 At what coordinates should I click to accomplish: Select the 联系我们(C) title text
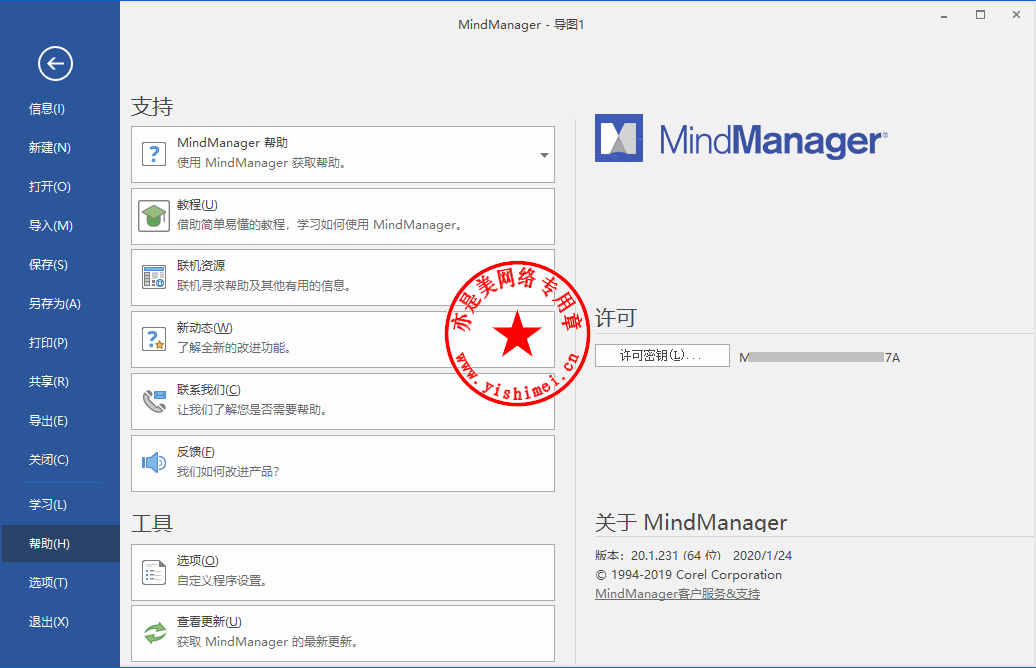click(x=209, y=390)
